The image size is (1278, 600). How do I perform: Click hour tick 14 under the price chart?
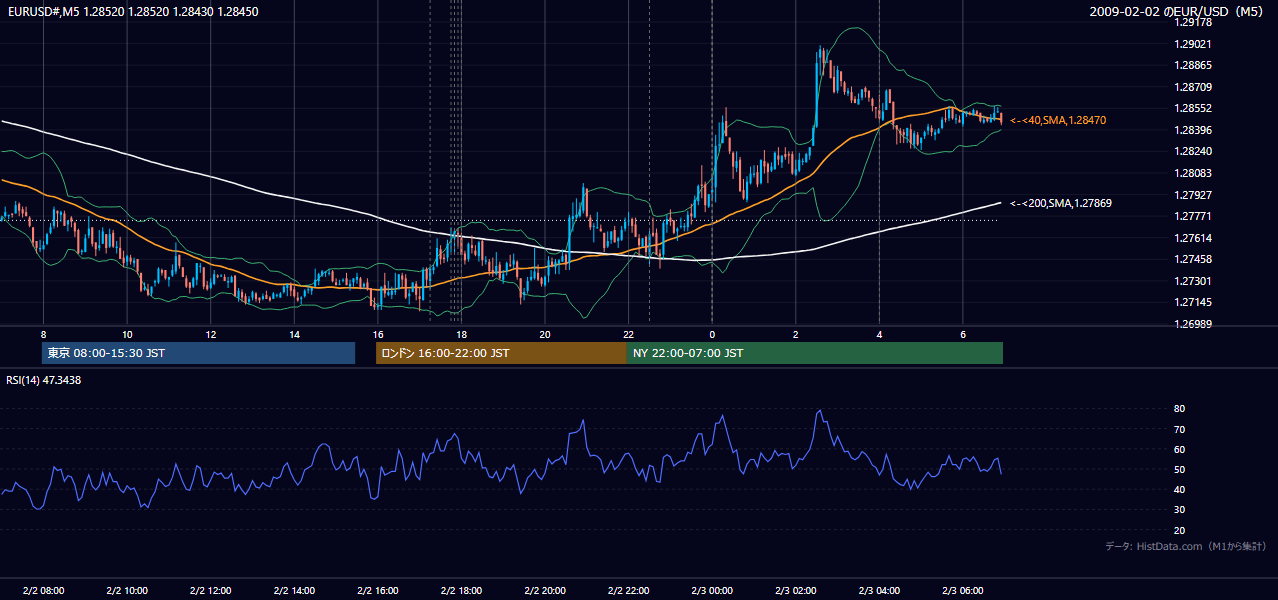294,334
